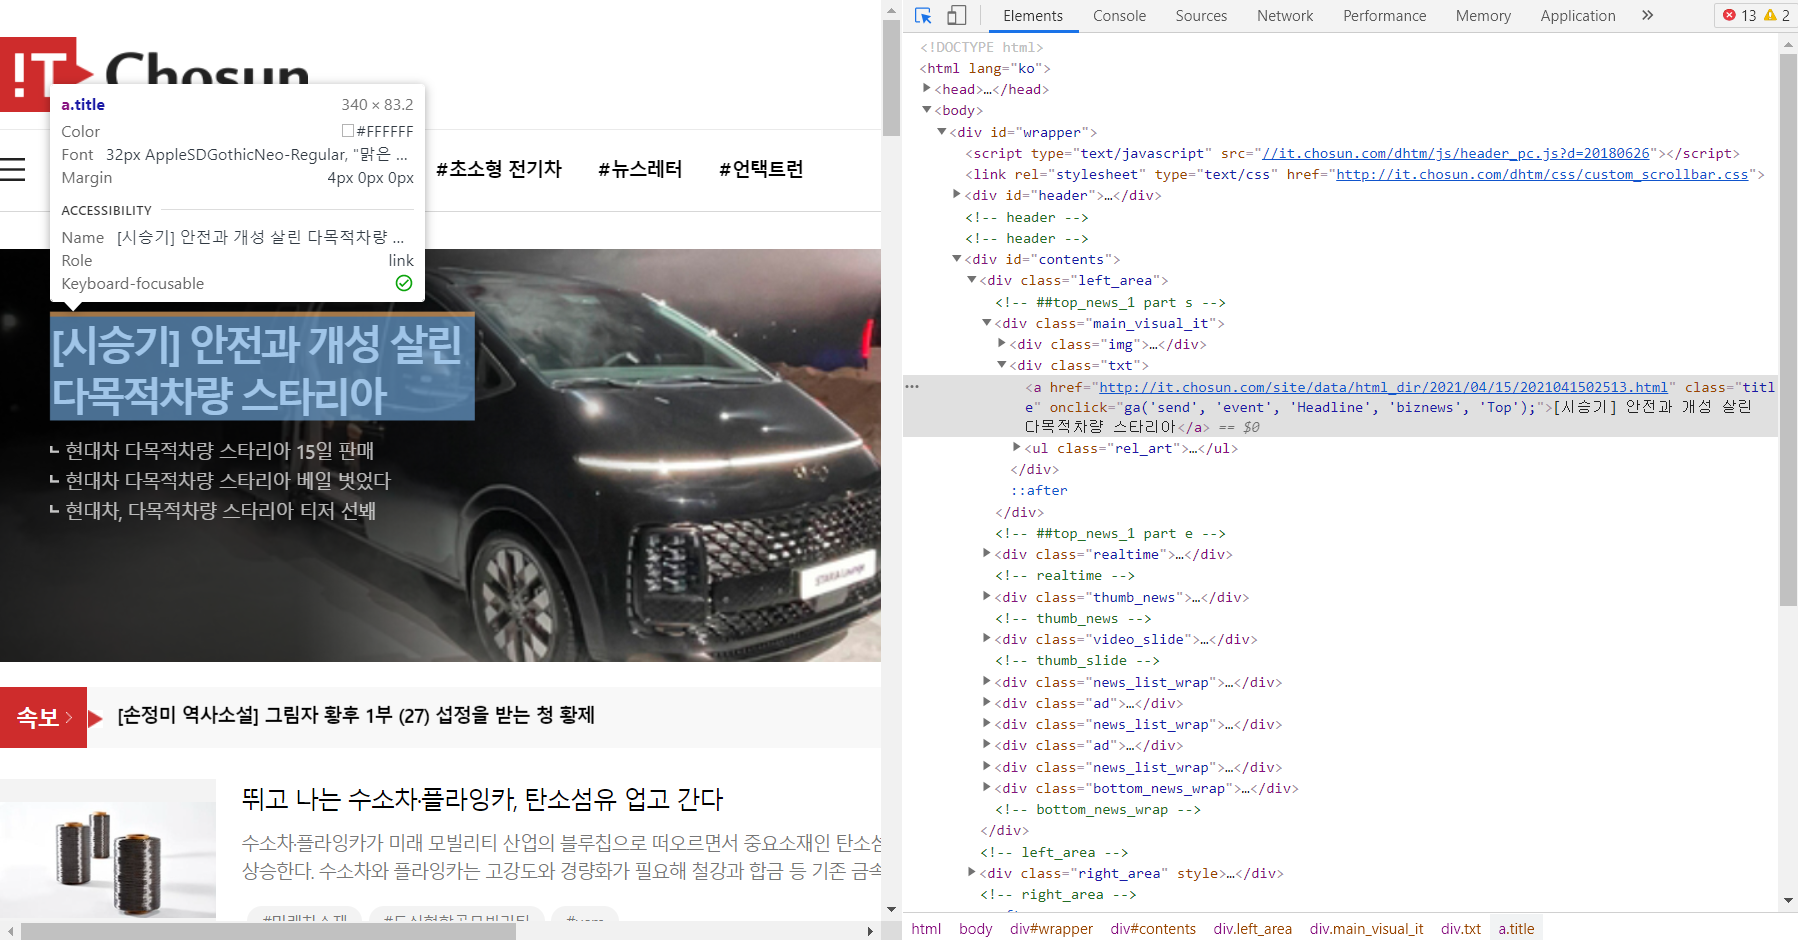Collapse the div#wrapper node
This screenshot has width=1798, height=940.
pos(942,132)
